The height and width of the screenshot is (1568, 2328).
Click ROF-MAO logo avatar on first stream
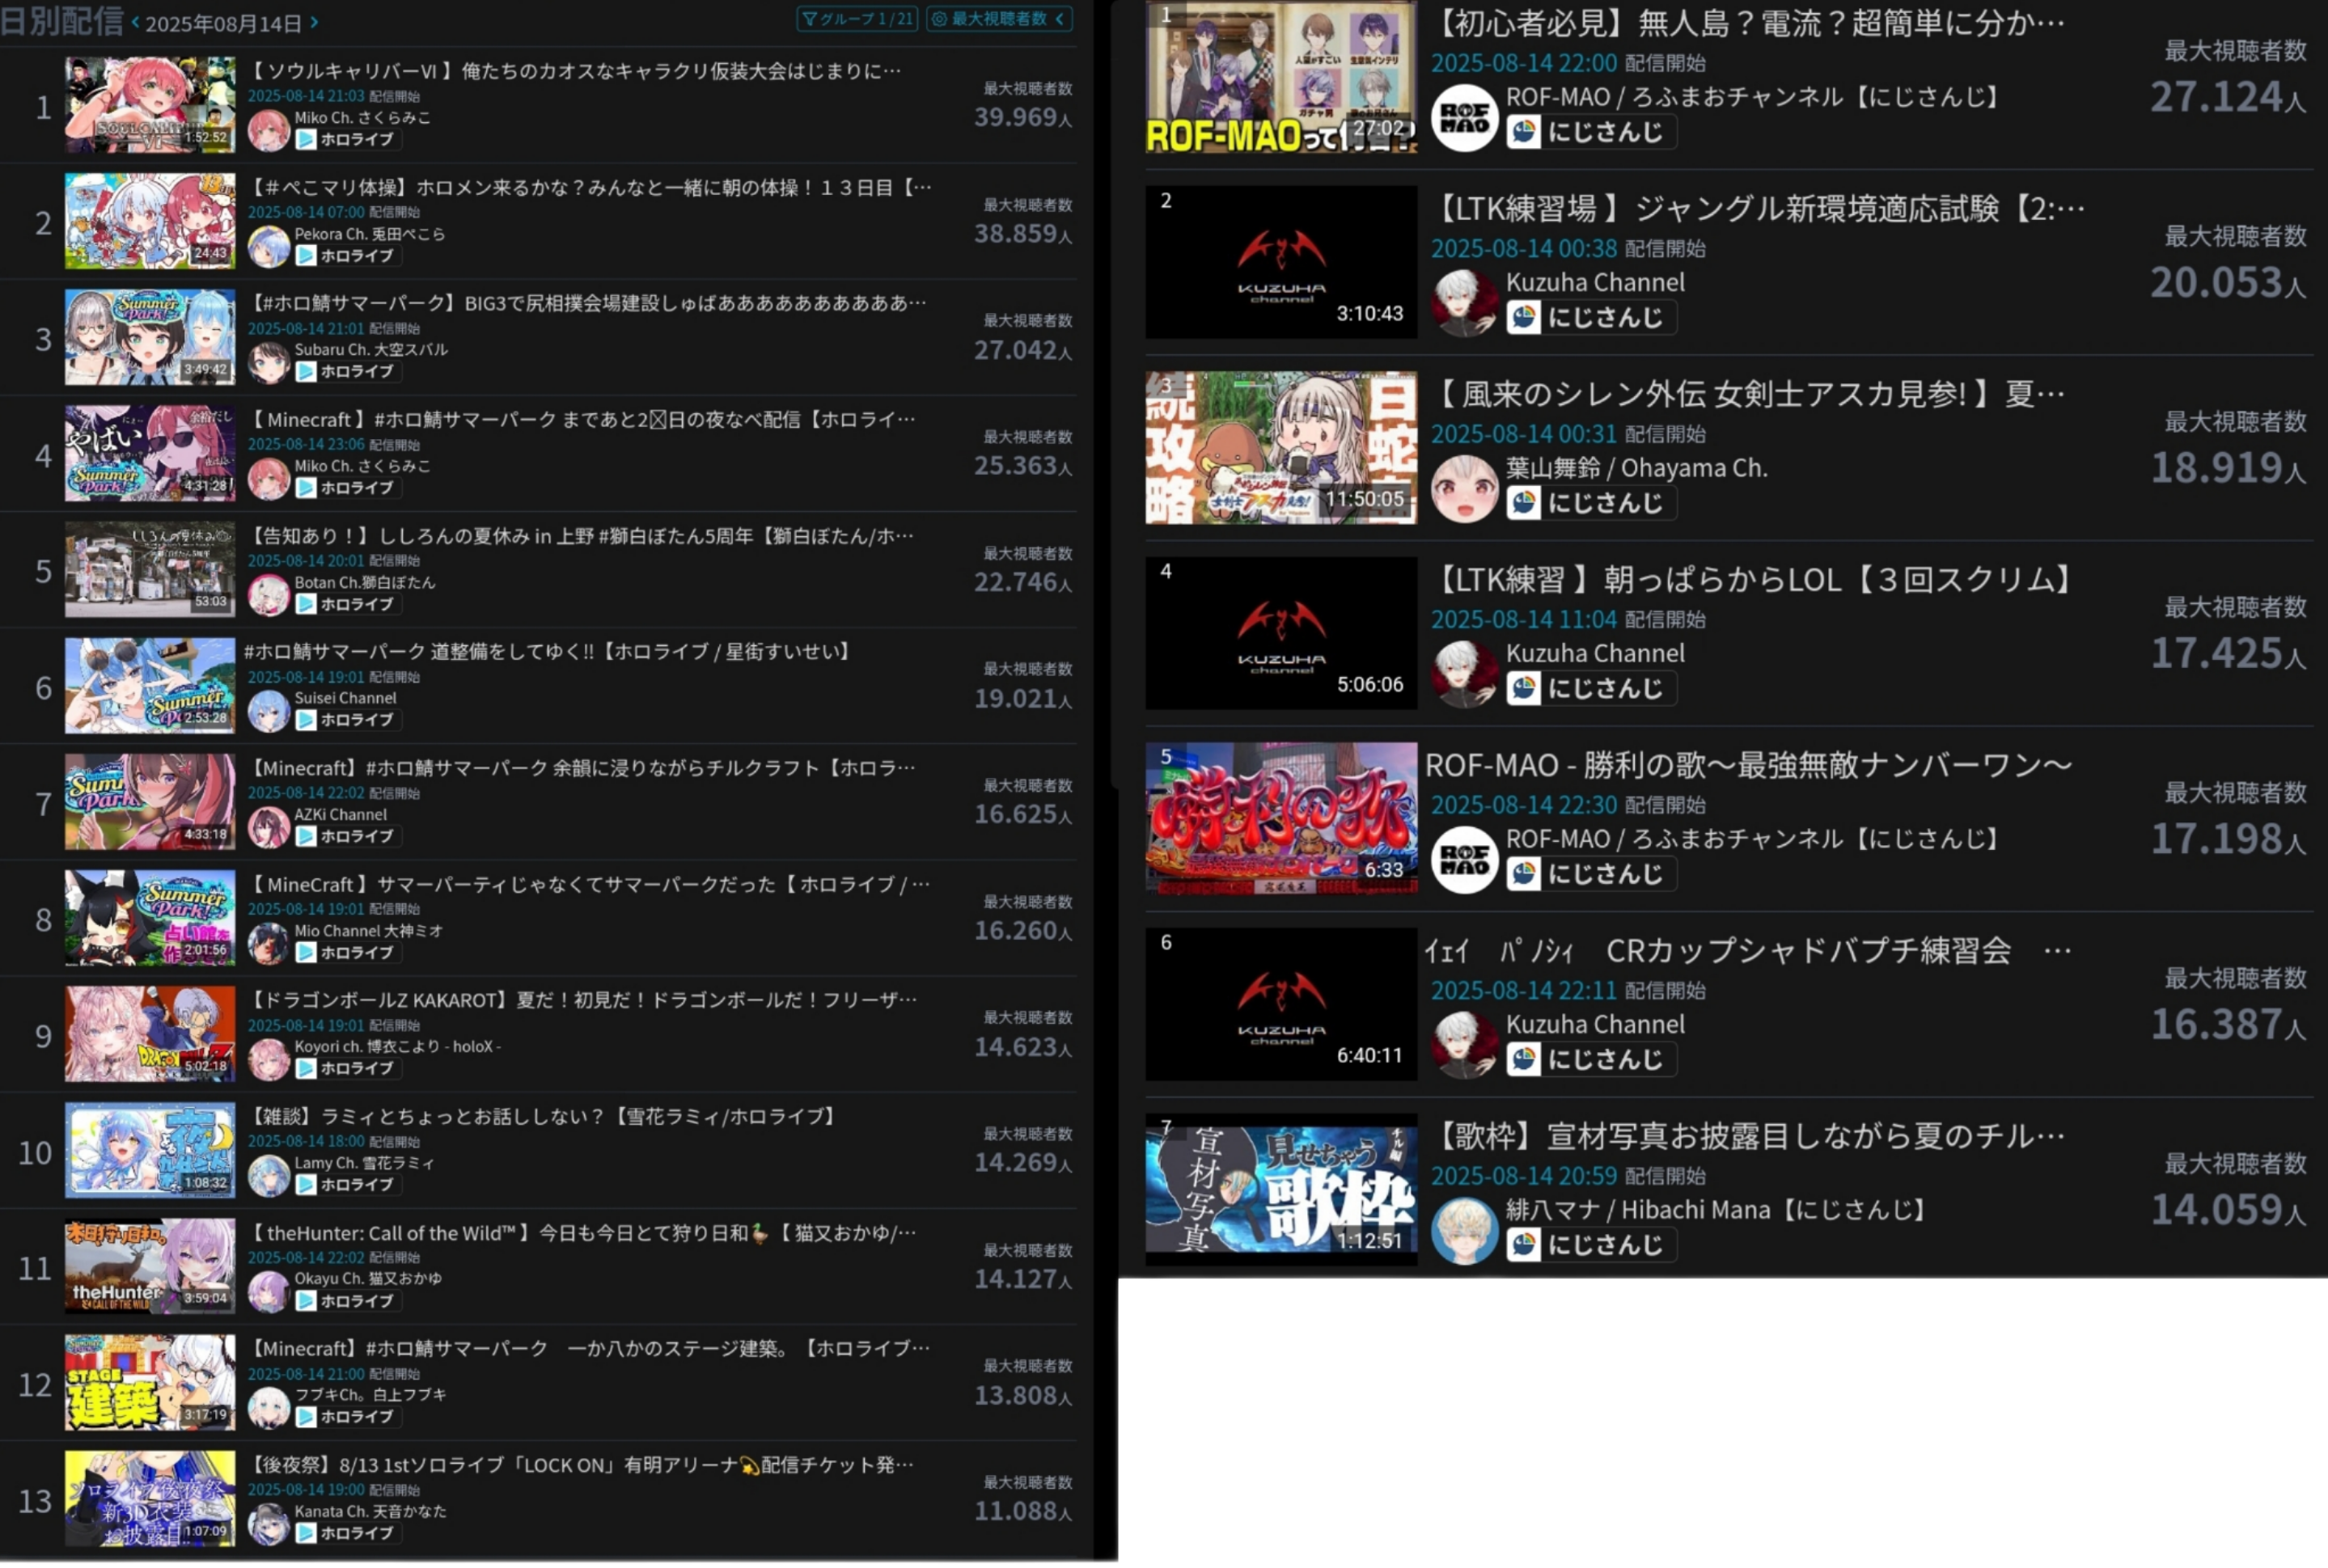coord(1464,118)
